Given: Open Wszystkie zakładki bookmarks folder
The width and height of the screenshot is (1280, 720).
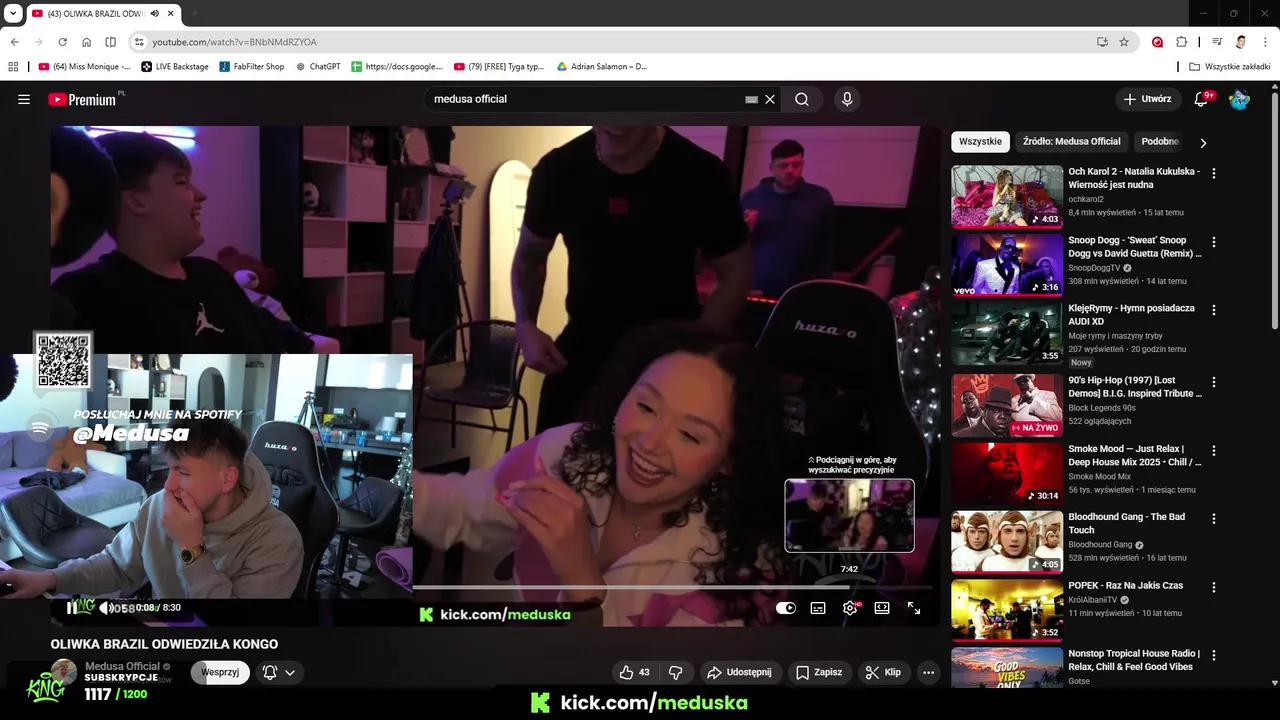Looking at the screenshot, I should (x=1230, y=67).
